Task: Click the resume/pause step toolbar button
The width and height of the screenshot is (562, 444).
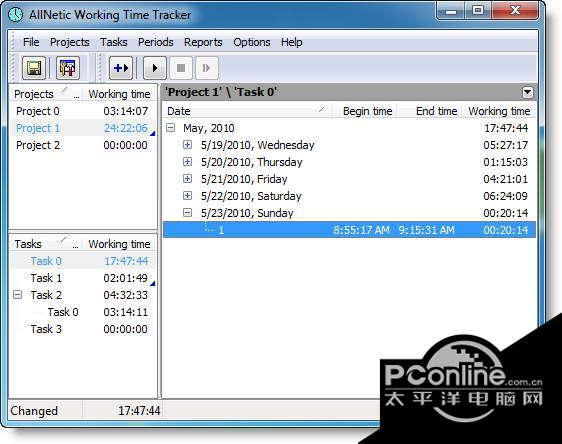Action: 207,68
